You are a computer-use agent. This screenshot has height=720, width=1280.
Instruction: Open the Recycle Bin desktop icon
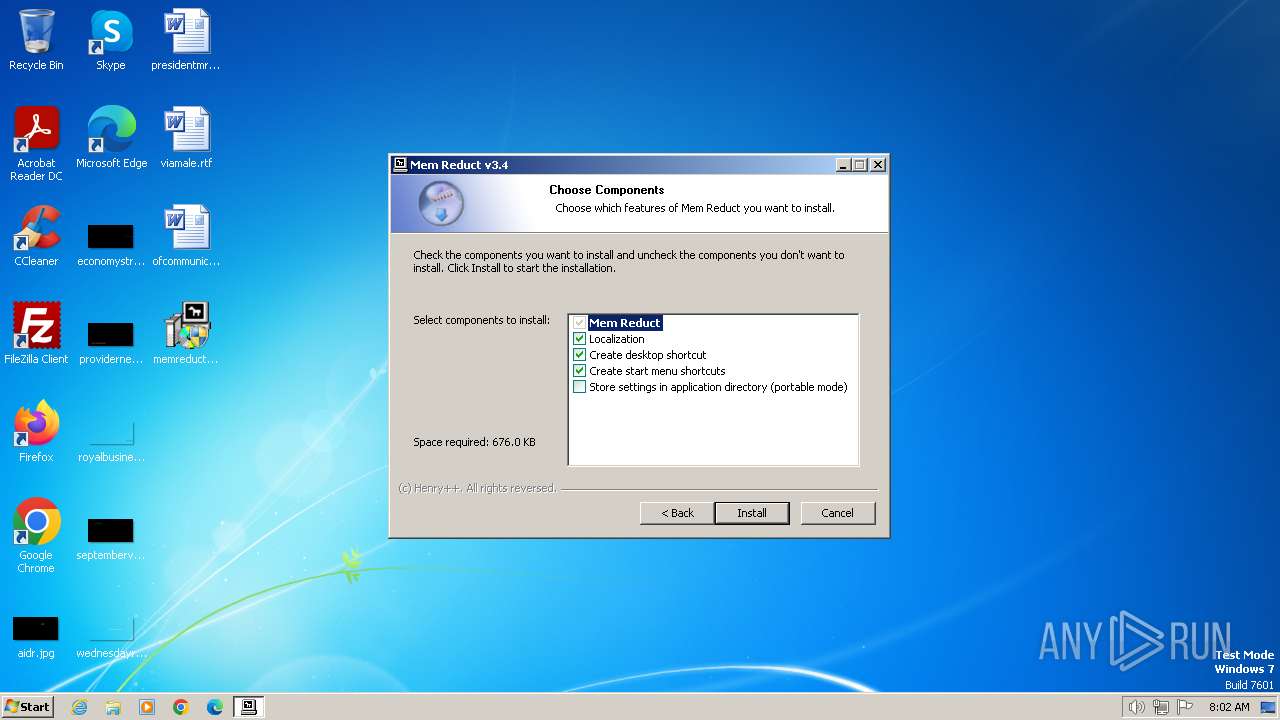click(x=36, y=40)
